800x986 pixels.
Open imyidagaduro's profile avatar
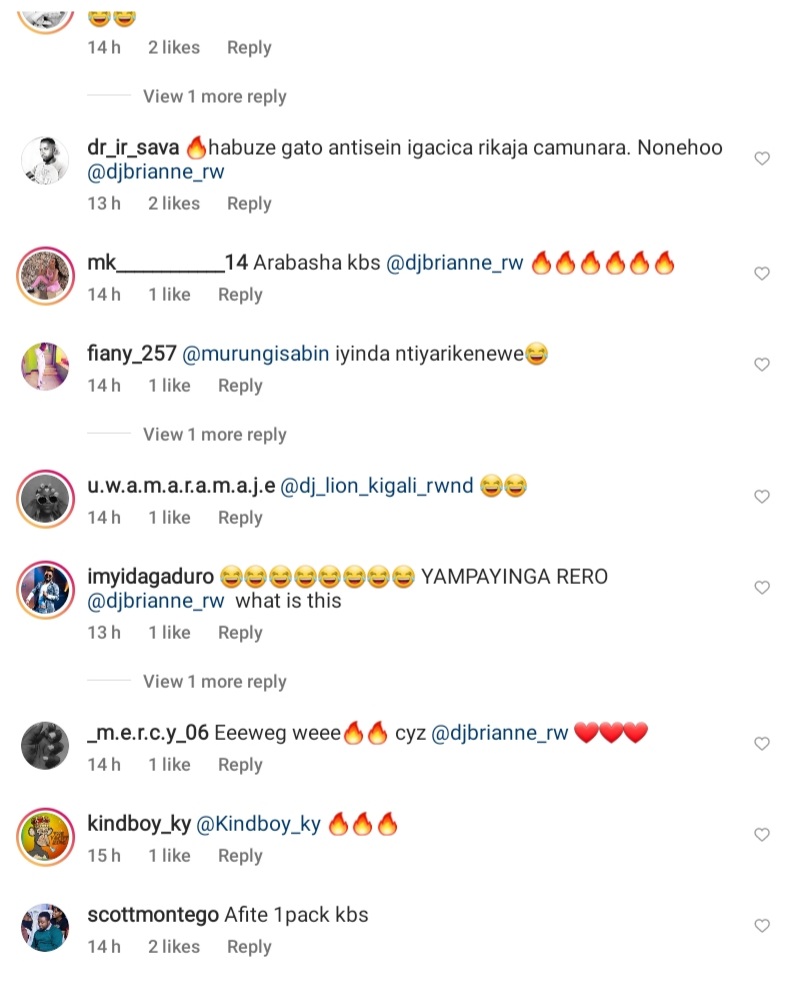(x=45, y=590)
